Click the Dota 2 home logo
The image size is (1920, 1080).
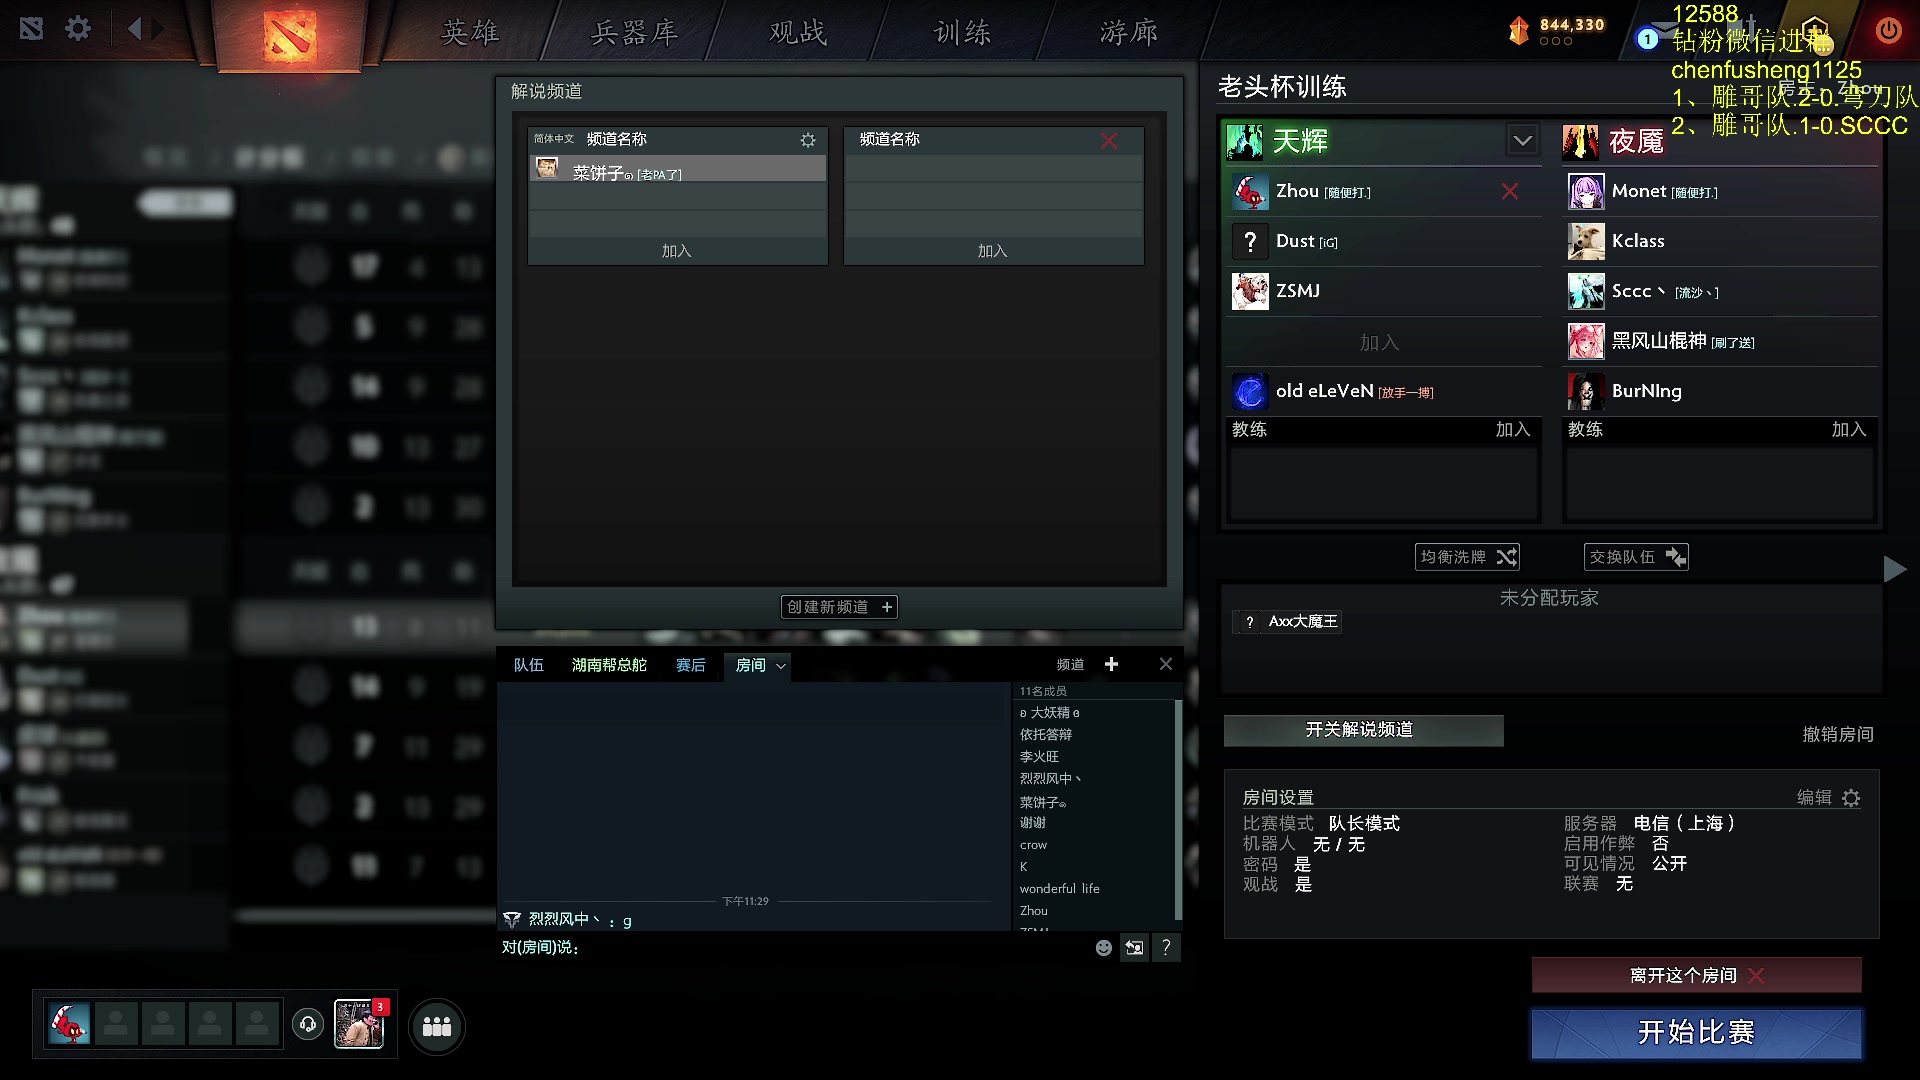[x=290, y=35]
